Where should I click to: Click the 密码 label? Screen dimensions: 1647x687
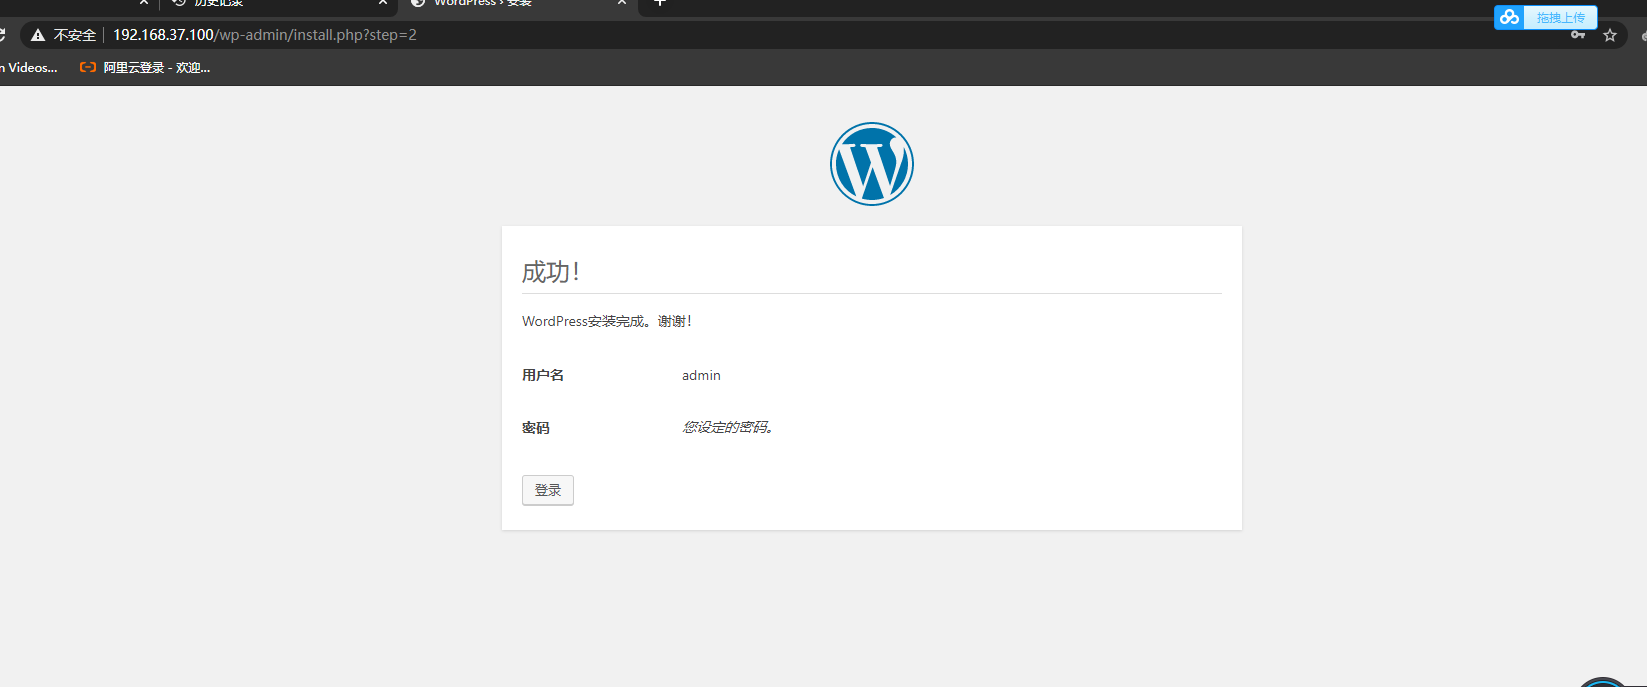536,428
